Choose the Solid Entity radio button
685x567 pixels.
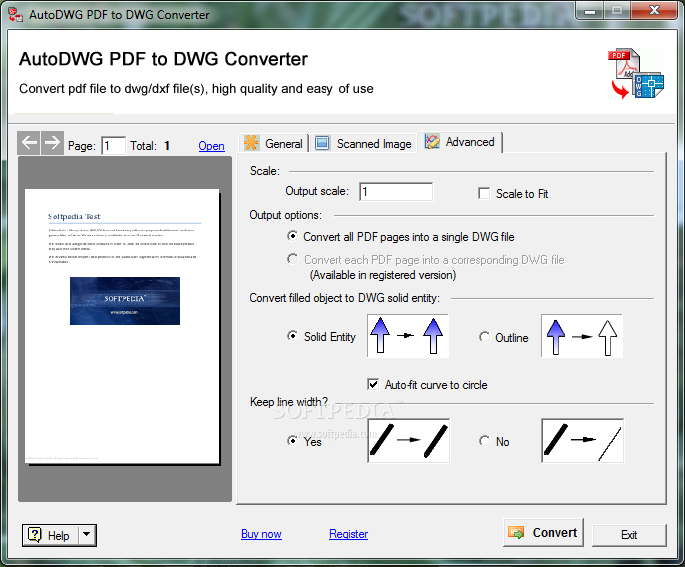click(x=292, y=336)
